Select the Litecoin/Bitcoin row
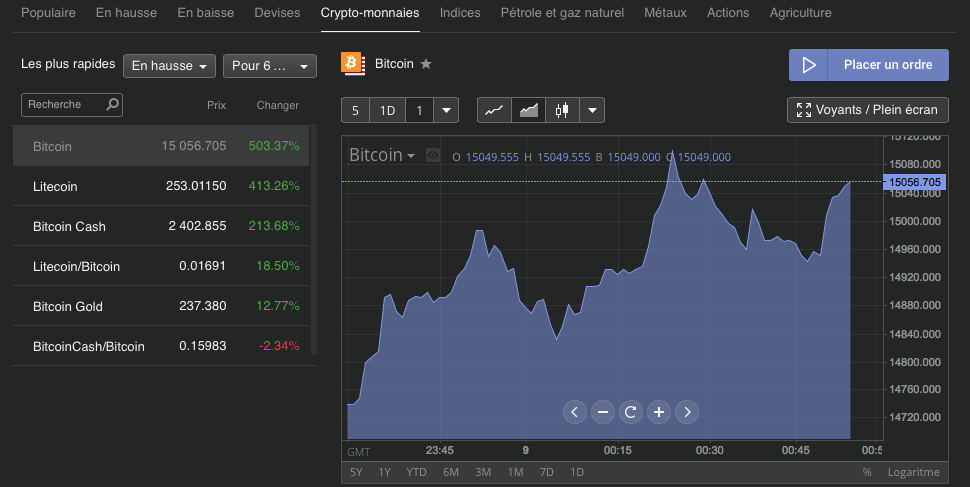This screenshot has height=487, width=970. (x=161, y=266)
